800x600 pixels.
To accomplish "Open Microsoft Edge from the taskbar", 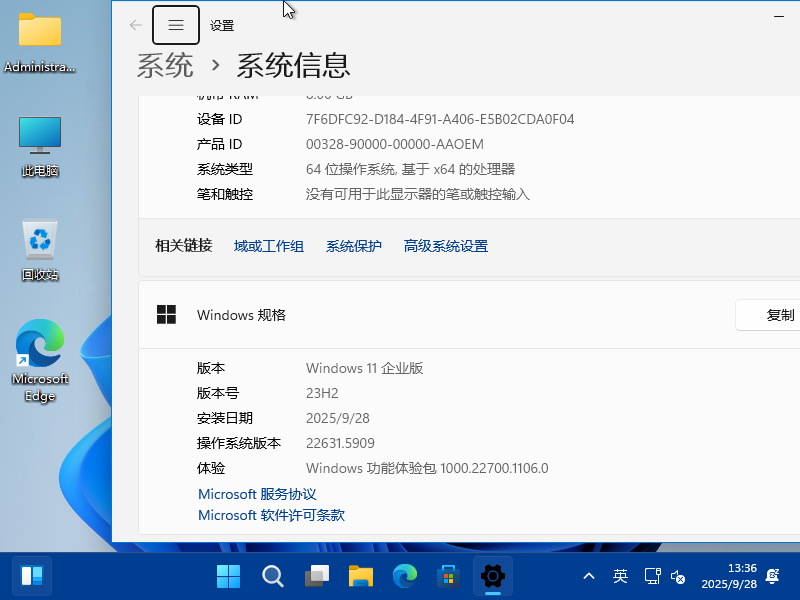I will tap(404, 576).
